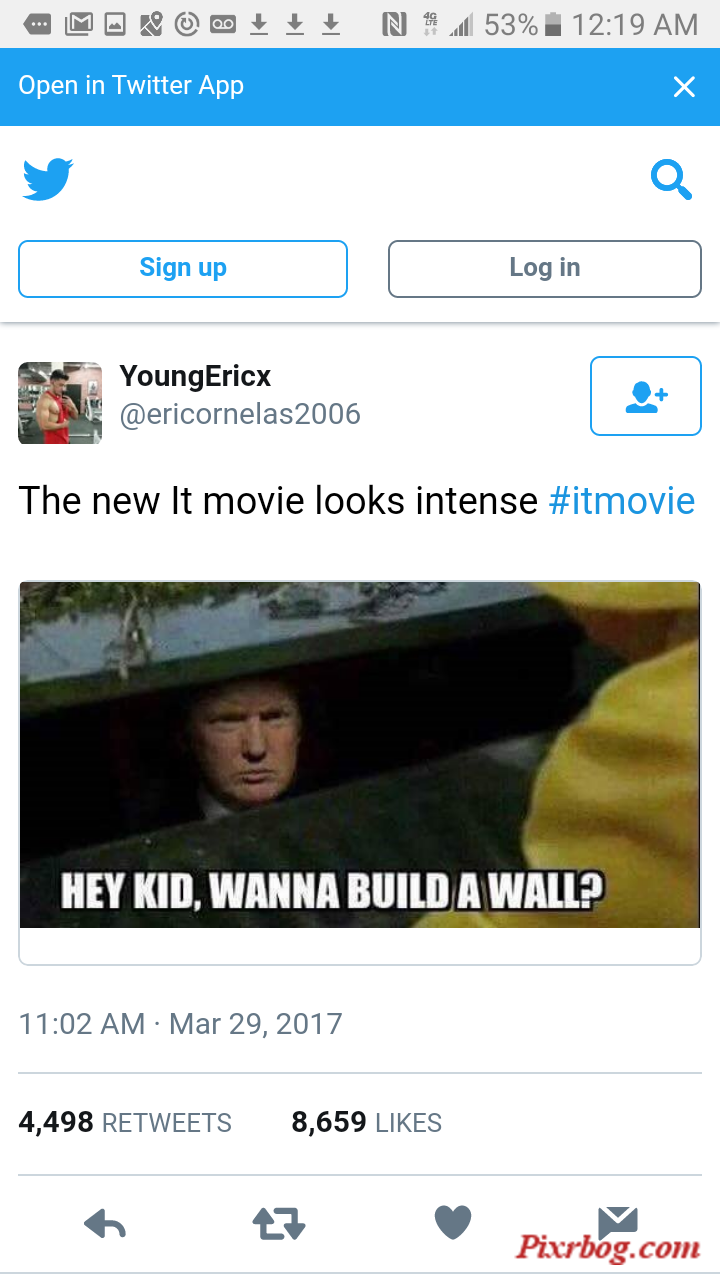Tap the Open in Twitter App text
Screen dimensions: 720x1280
(x=131, y=86)
